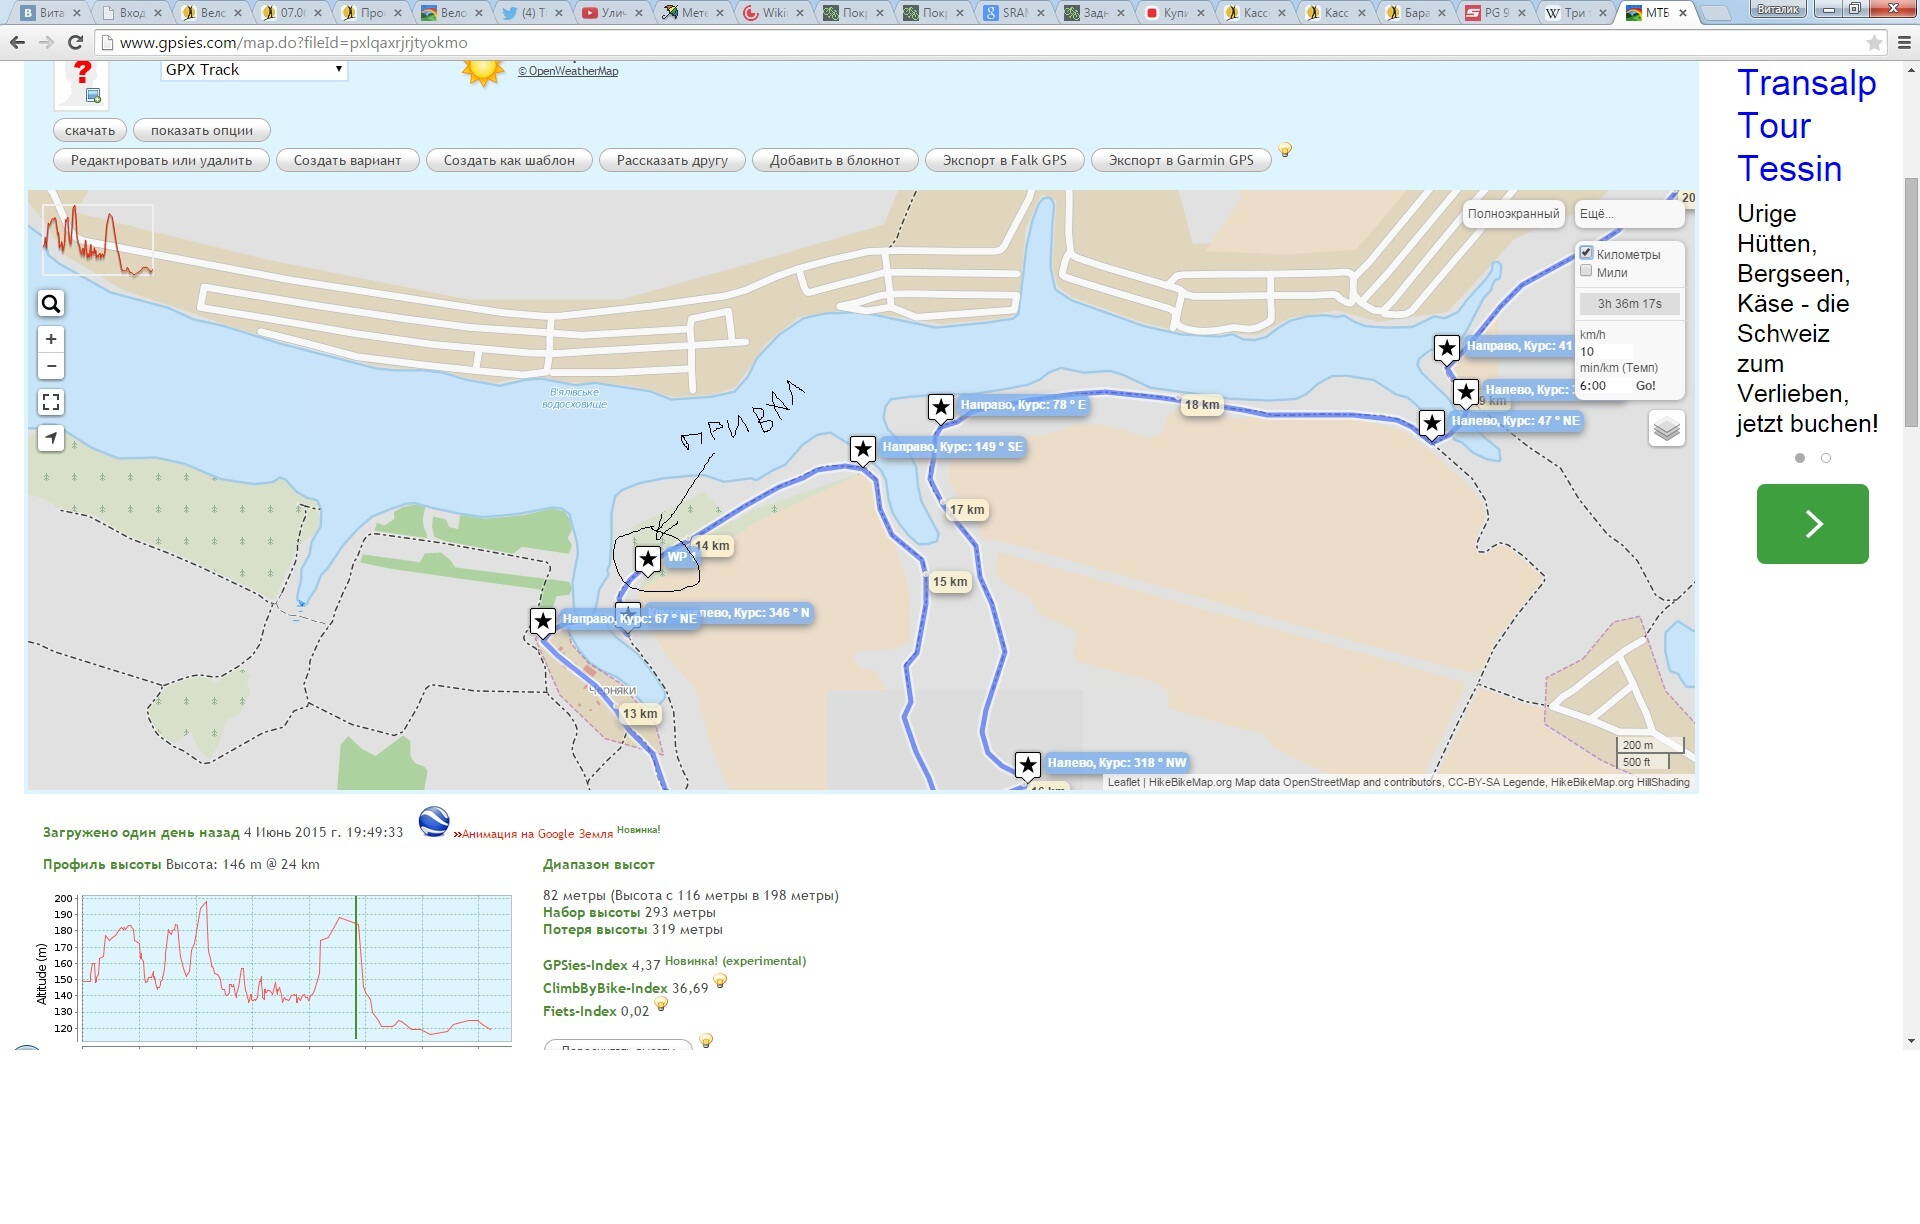Open the map layers stack icon
This screenshot has width=1920, height=1224.
tap(1666, 429)
